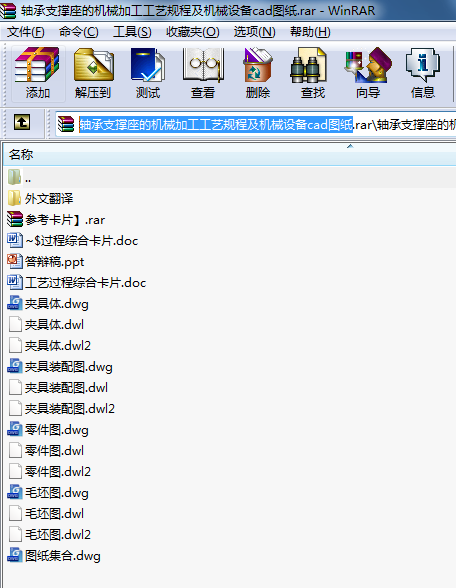
Task: Click the 参考卡片】.rar archive icon
Action: [x=15, y=219]
